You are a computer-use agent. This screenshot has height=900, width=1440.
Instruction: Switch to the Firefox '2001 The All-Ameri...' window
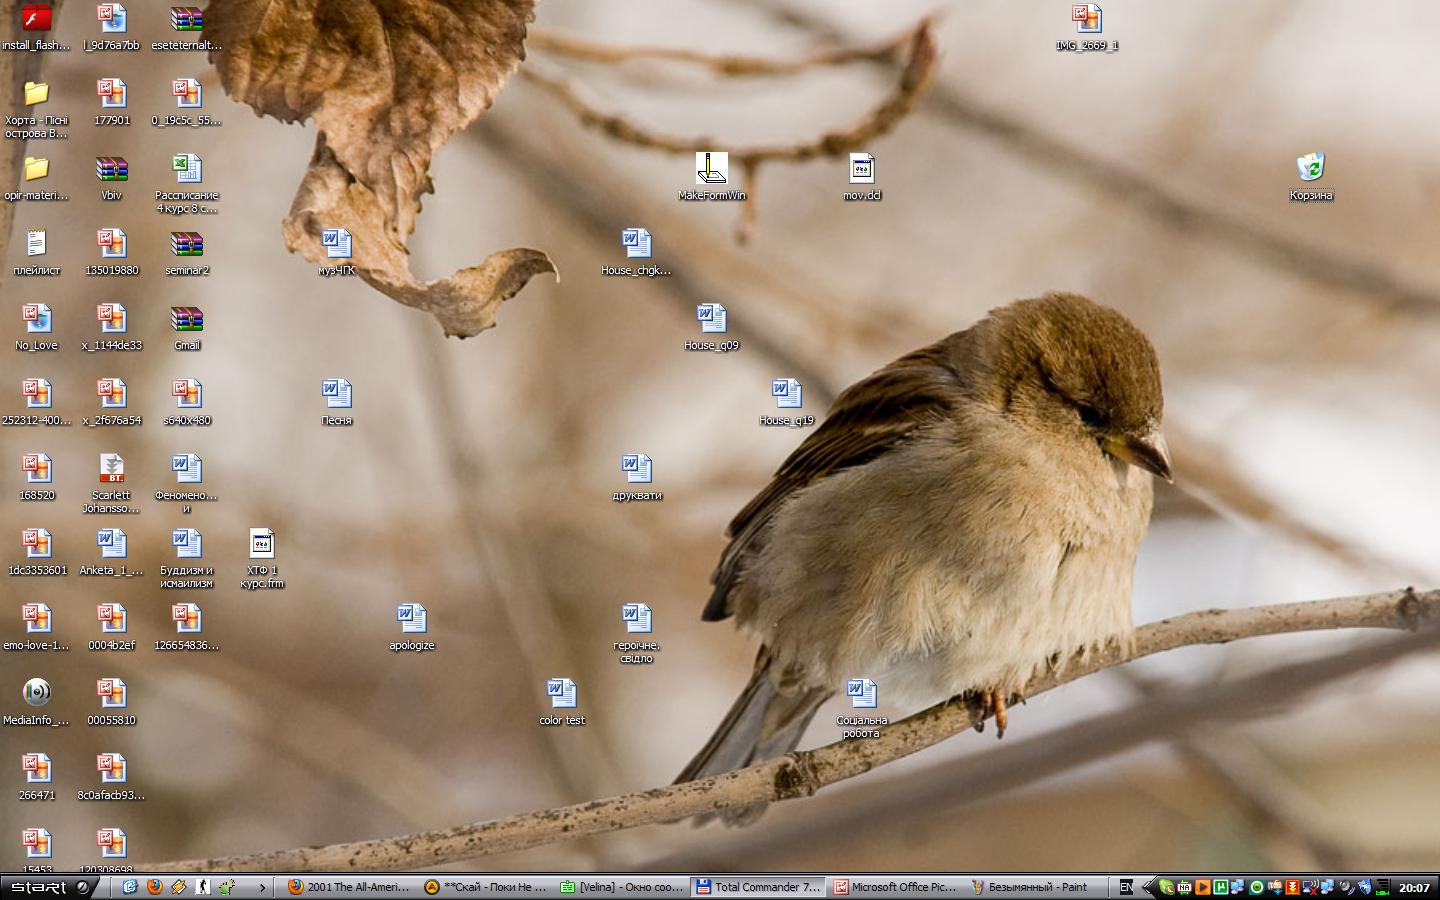click(349, 887)
